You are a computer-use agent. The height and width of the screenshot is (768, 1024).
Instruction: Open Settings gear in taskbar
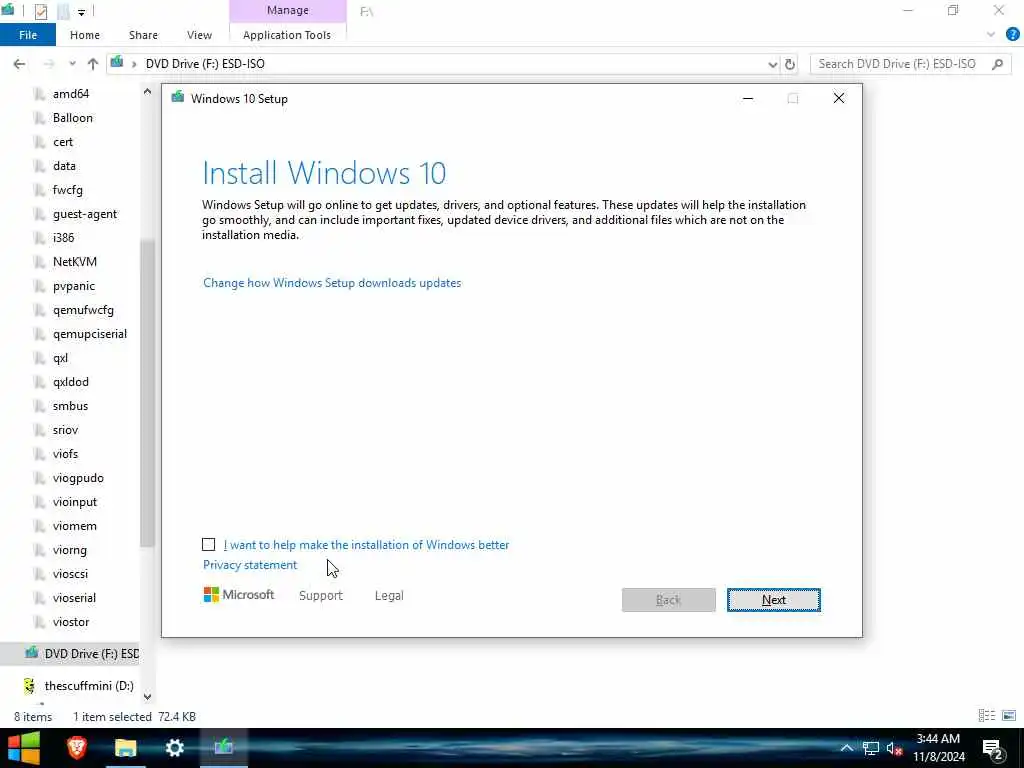[174, 748]
